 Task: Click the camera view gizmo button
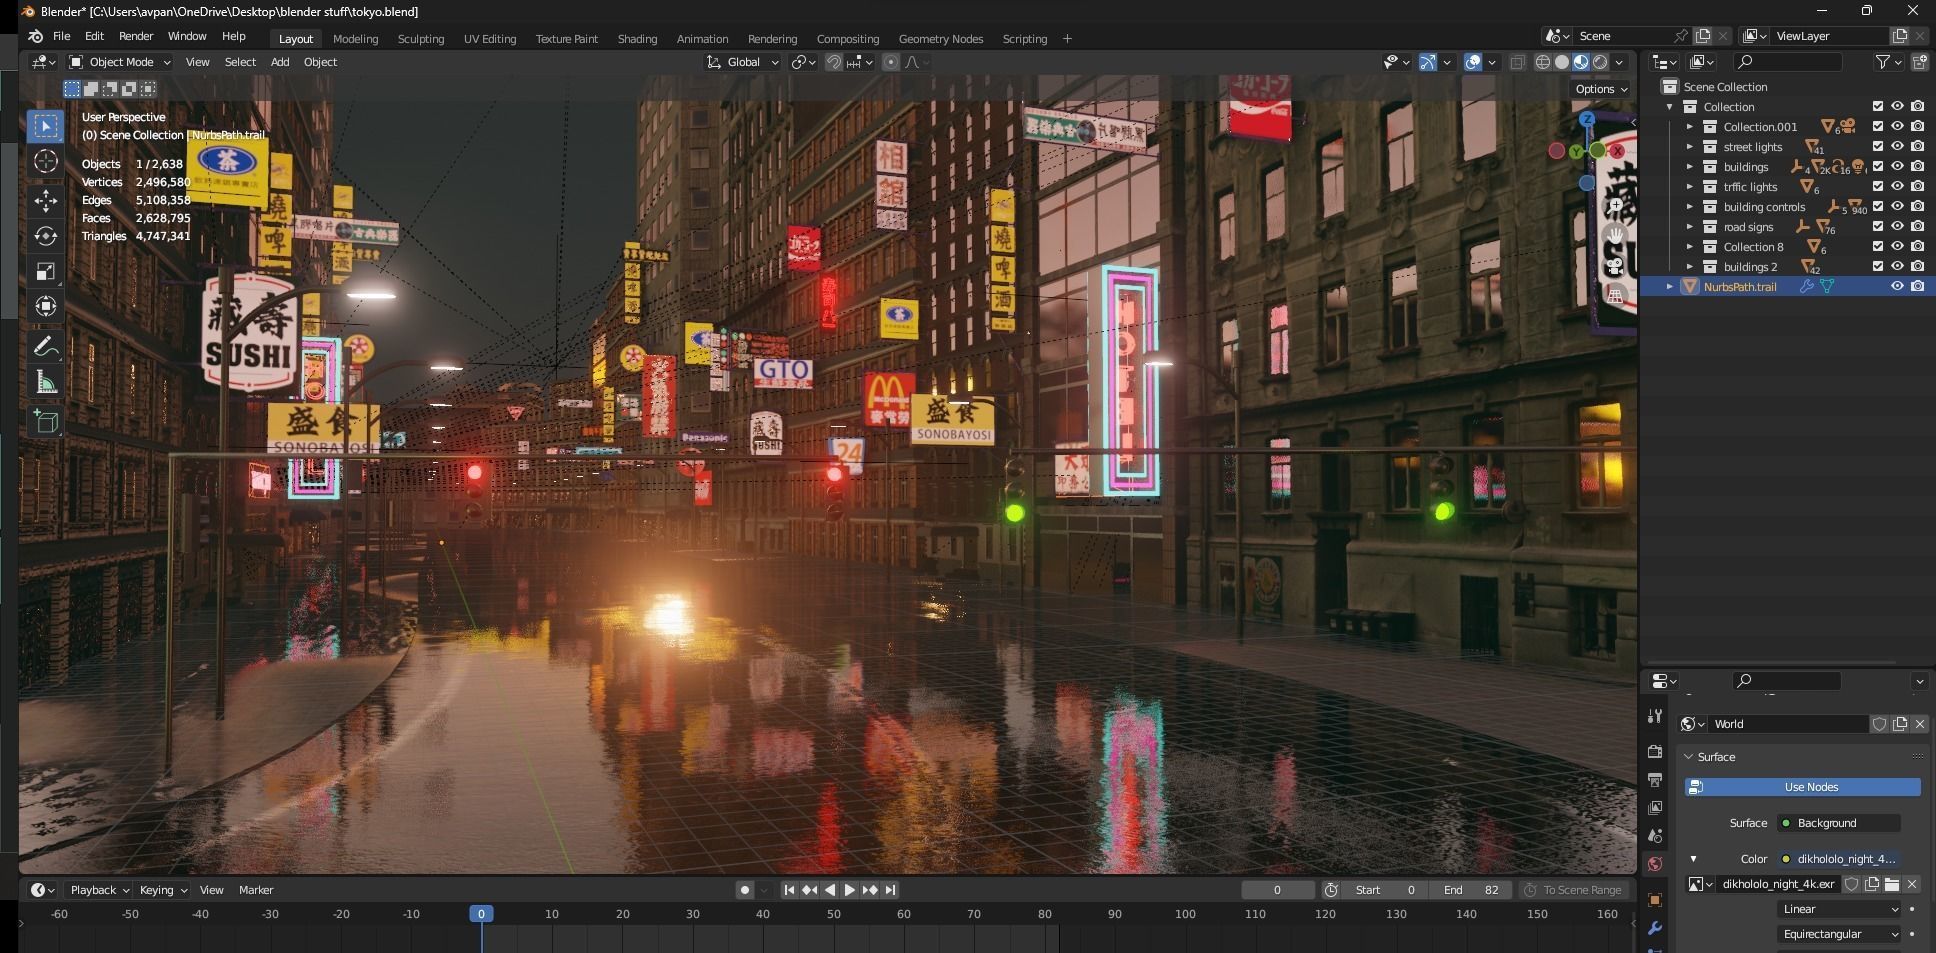pos(1615,266)
